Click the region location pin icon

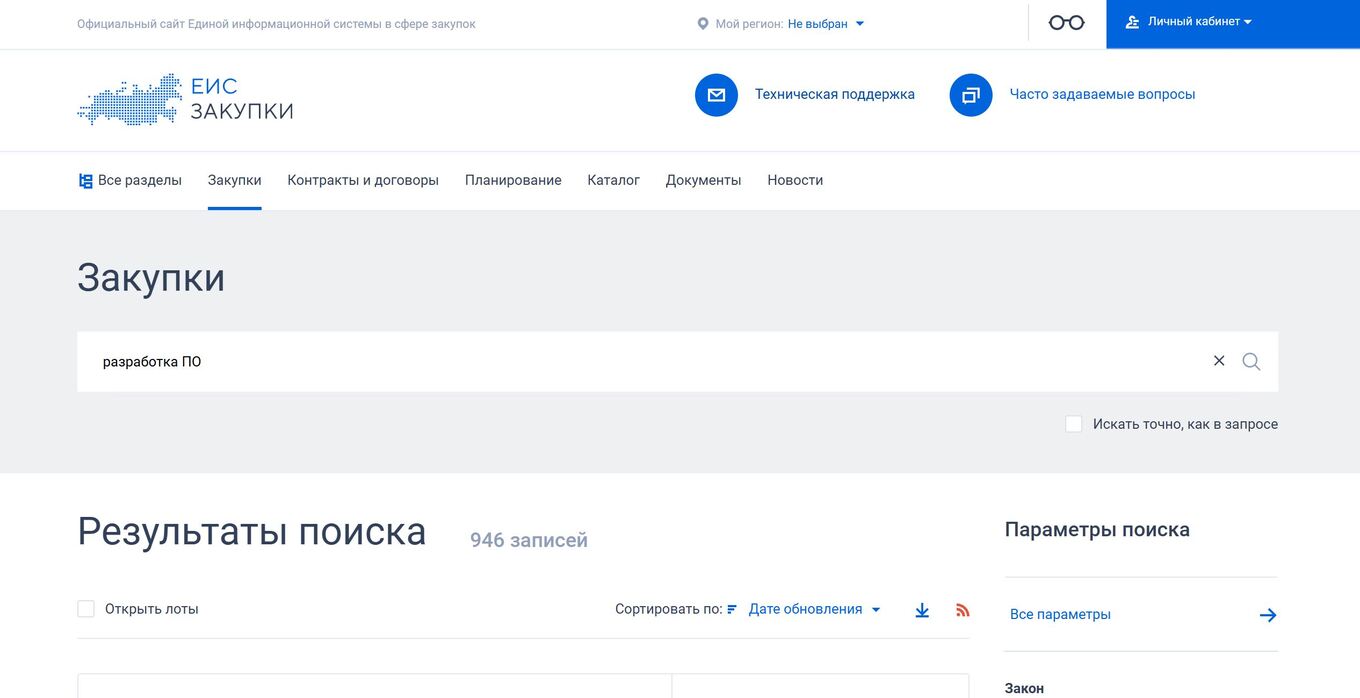coord(702,22)
